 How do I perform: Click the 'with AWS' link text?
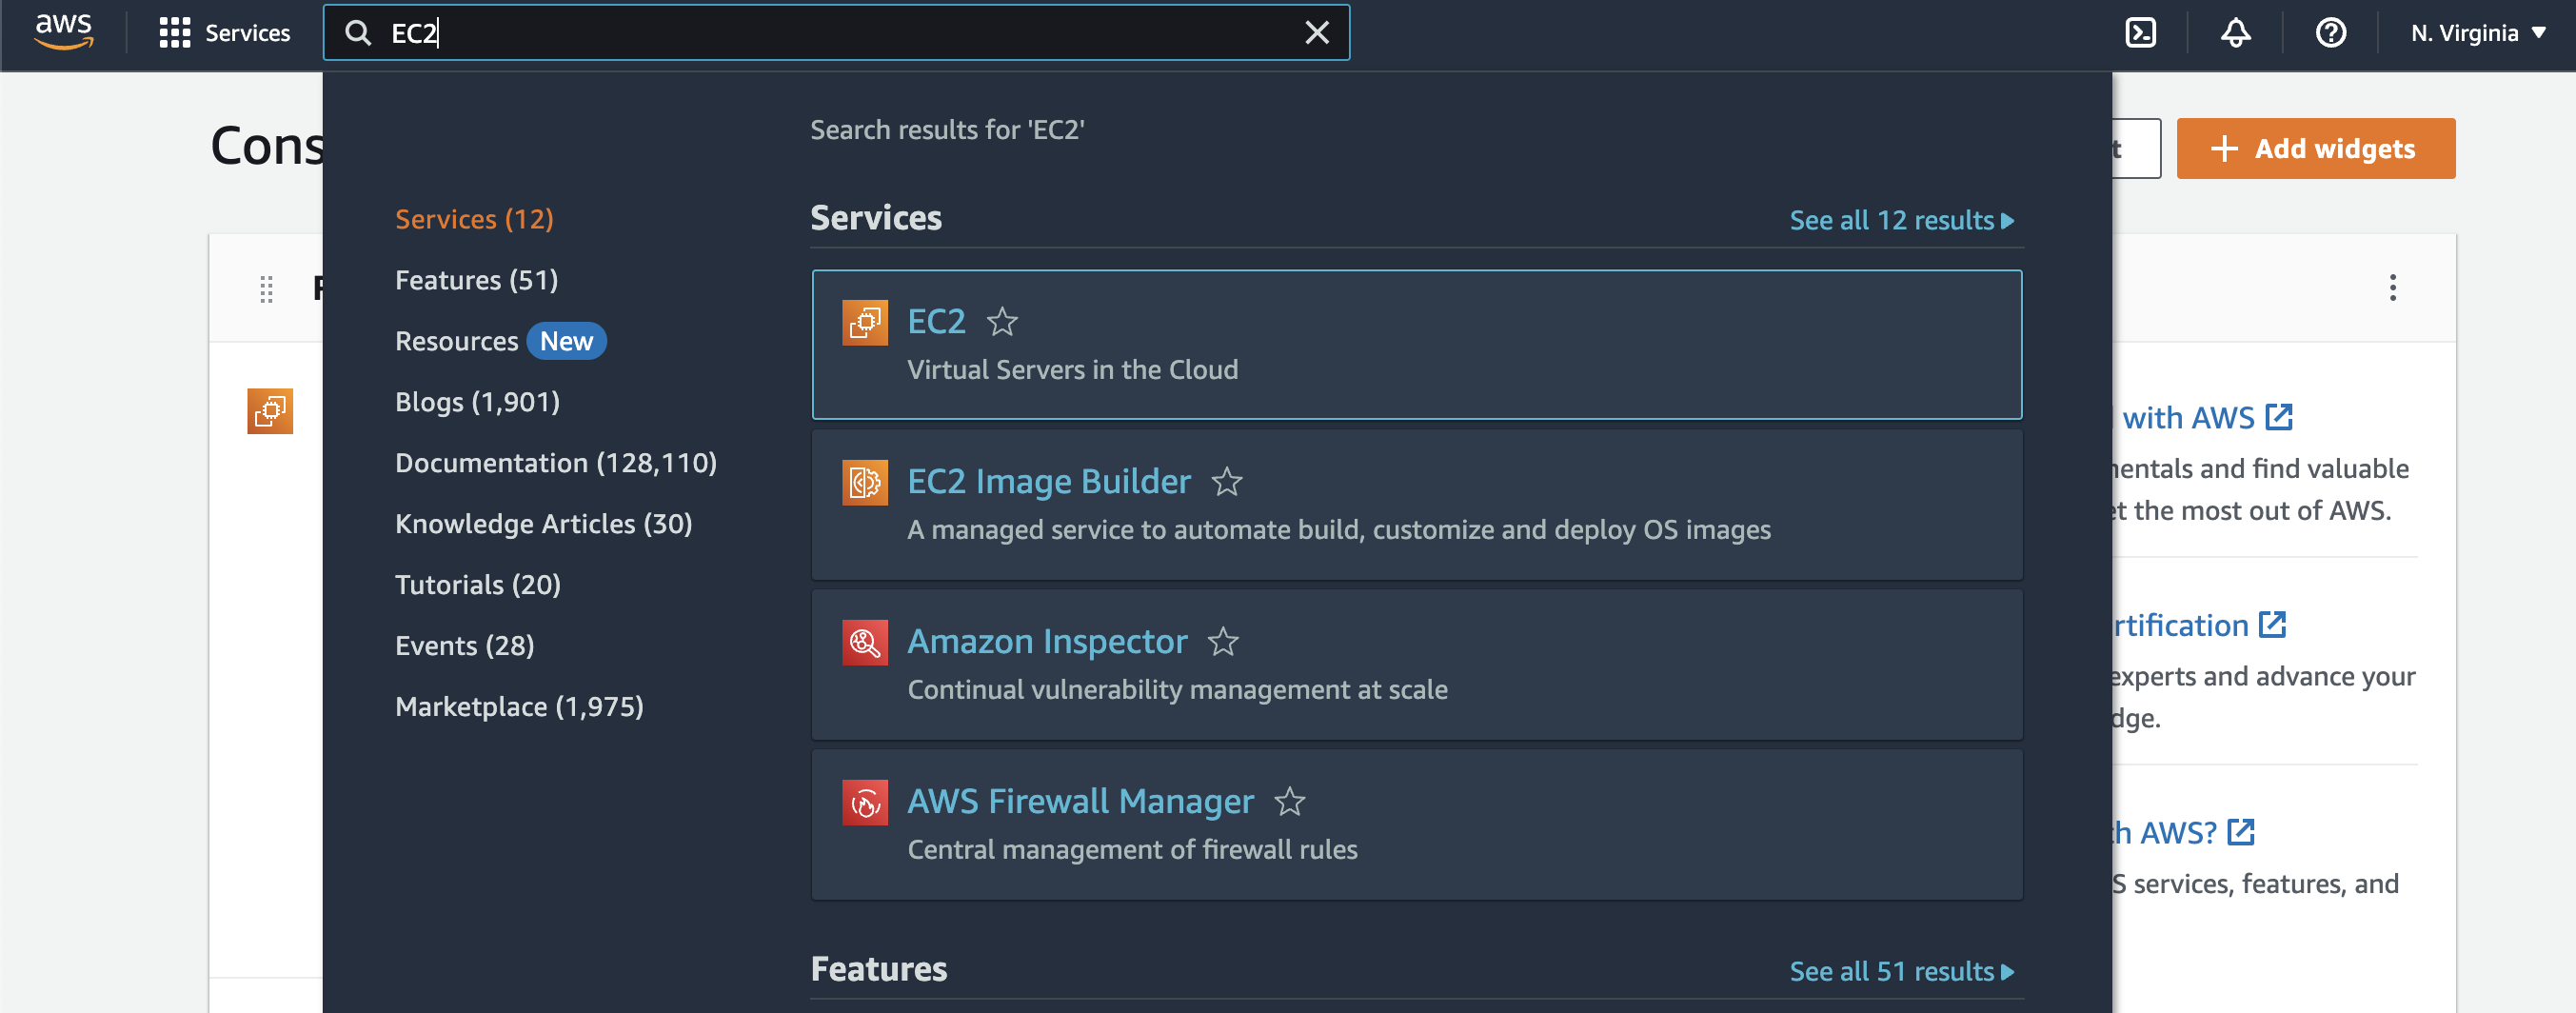tap(2188, 417)
